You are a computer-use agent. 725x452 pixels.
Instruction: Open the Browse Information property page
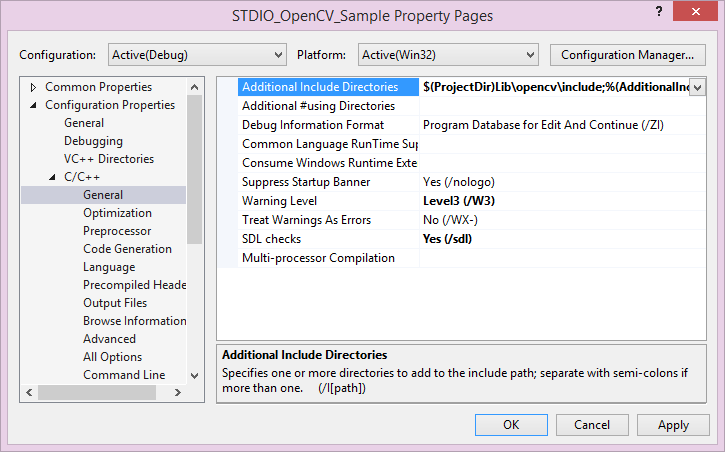coord(135,321)
